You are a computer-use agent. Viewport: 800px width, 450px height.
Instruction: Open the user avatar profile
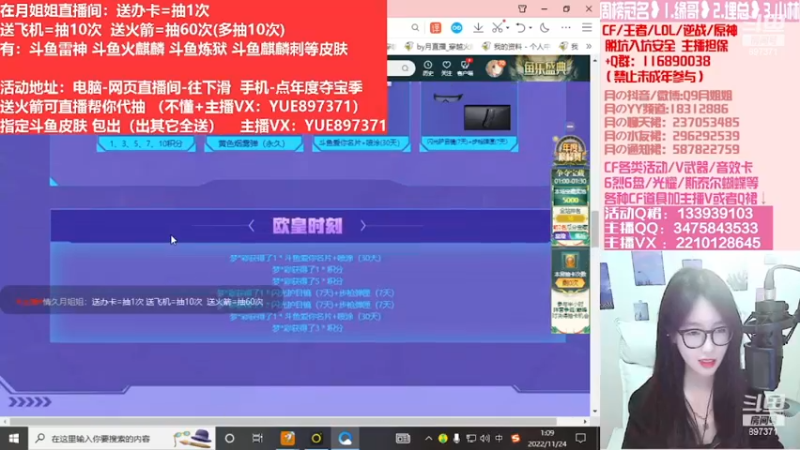pos(494,68)
